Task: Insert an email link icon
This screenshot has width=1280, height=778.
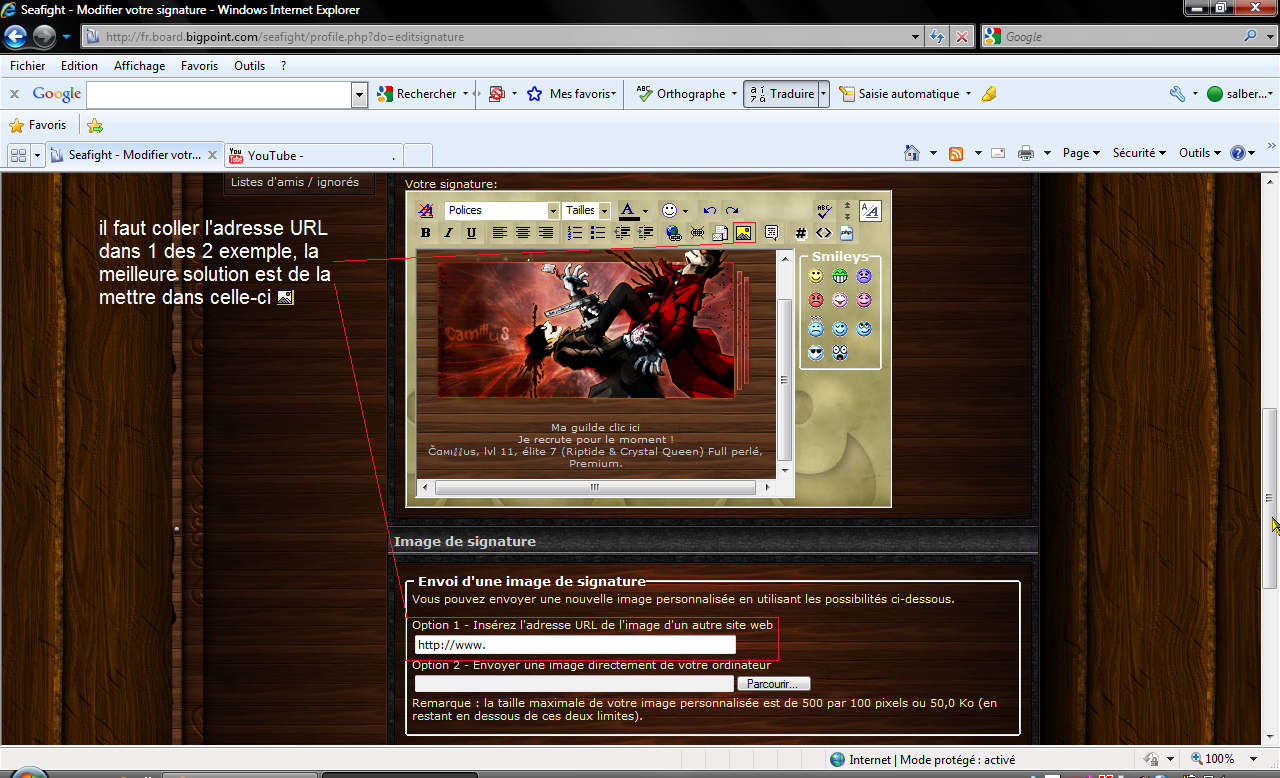Action: click(x=719, y=233)
